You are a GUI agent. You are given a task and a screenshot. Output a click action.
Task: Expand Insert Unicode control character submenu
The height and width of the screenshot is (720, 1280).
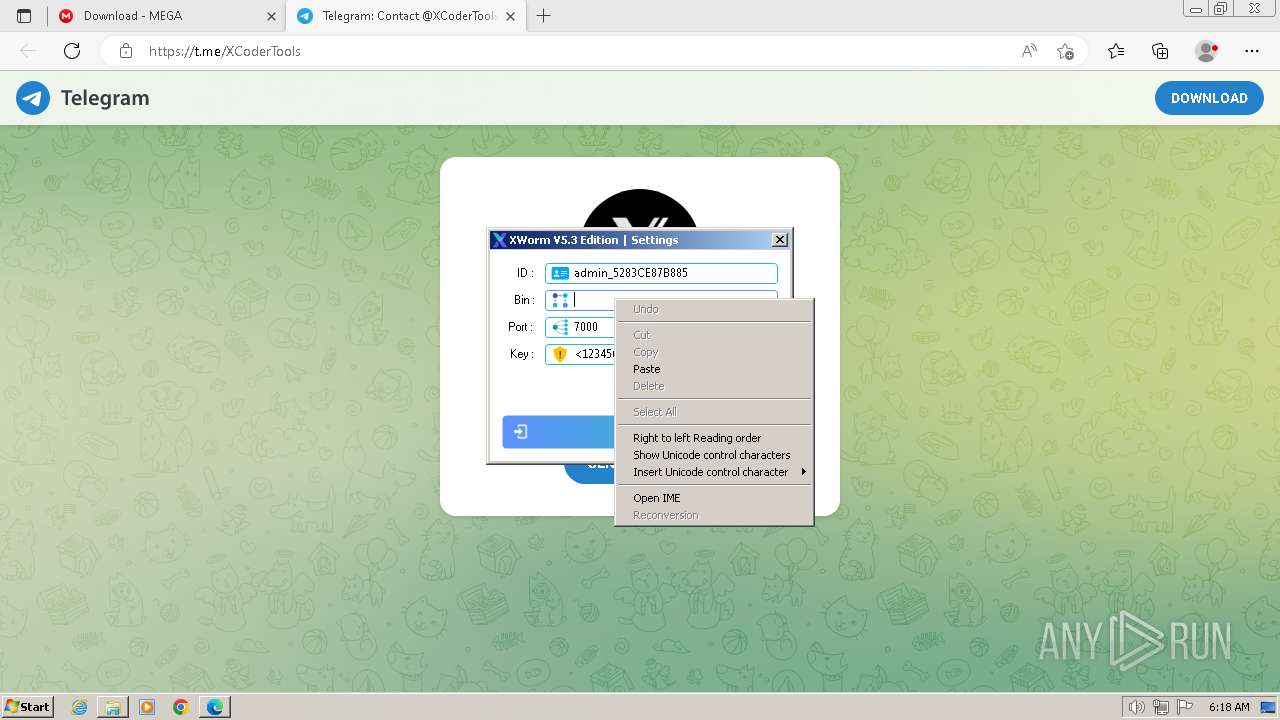pyautogui.click(x=714, y=472)
